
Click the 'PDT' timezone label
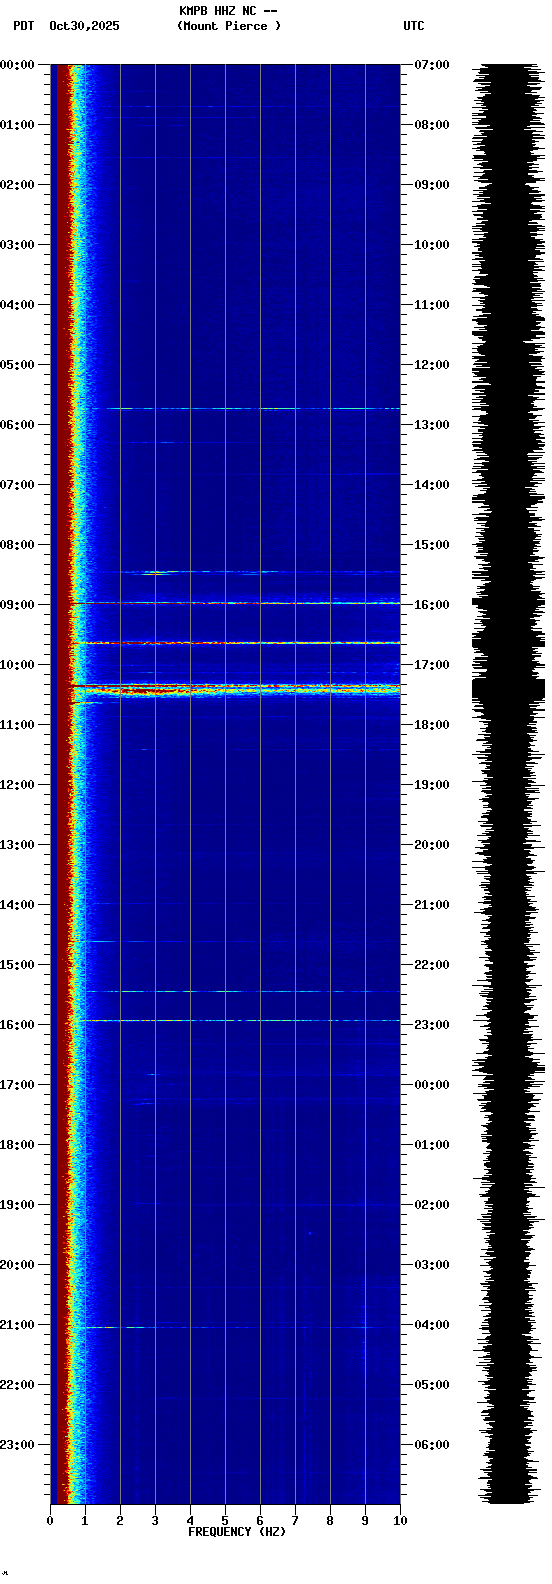(23, 26)
